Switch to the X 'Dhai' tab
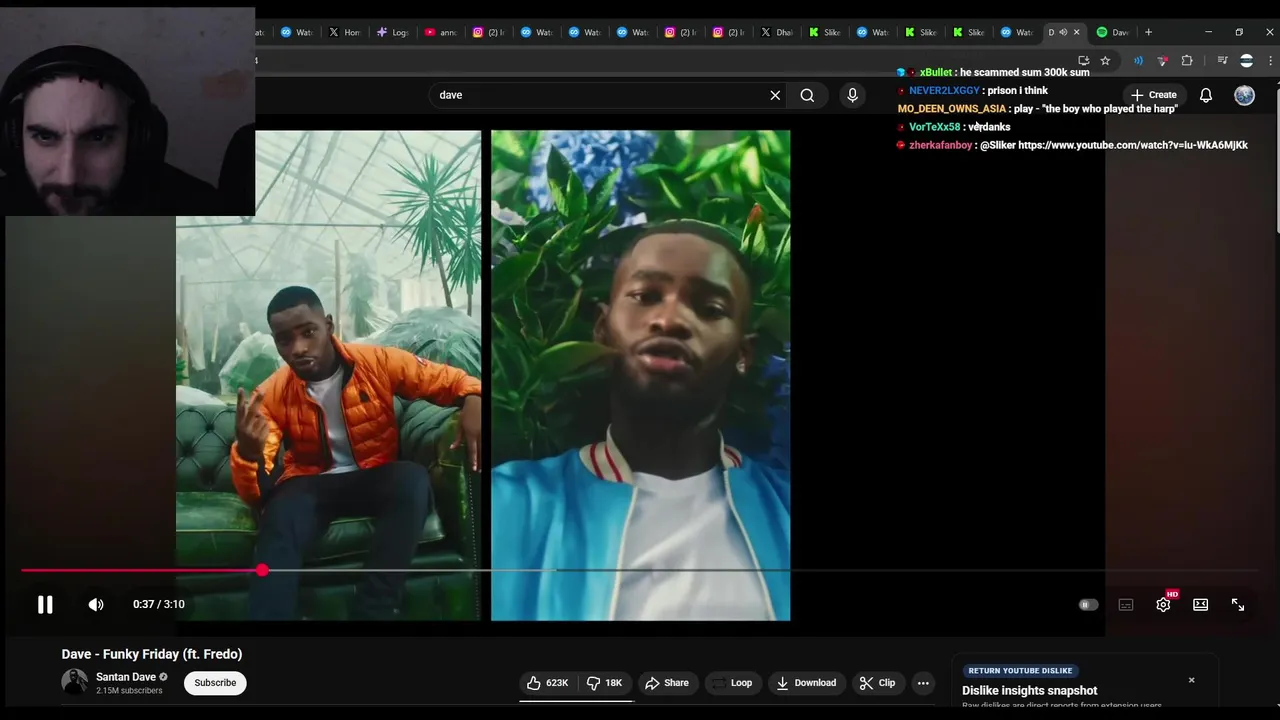The width and height of the screenshot is (1280, 720). pos(776,32)
